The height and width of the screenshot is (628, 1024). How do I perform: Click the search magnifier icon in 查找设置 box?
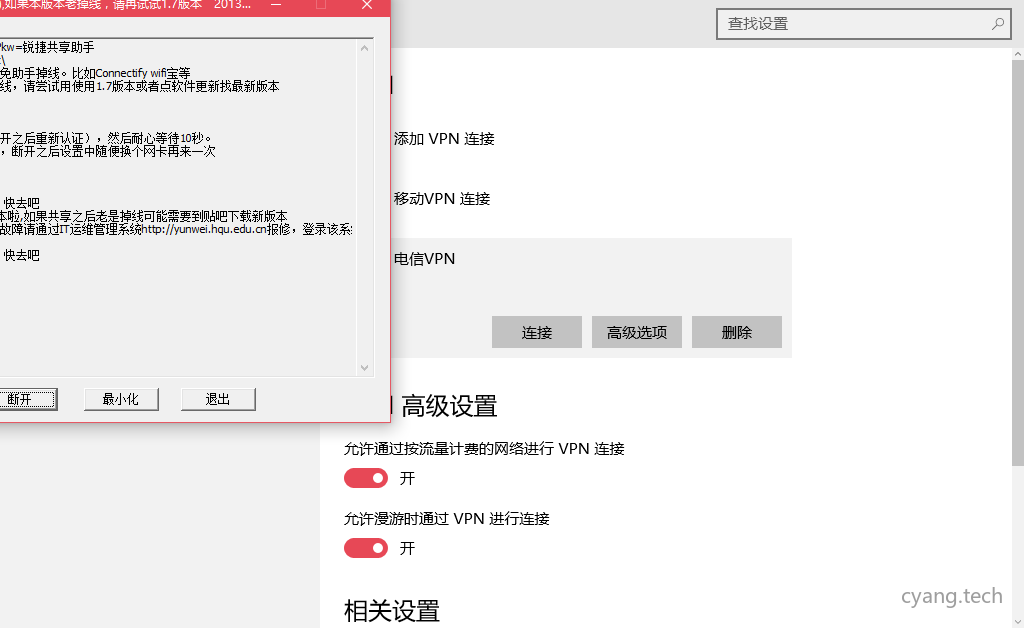coord(999,23)
